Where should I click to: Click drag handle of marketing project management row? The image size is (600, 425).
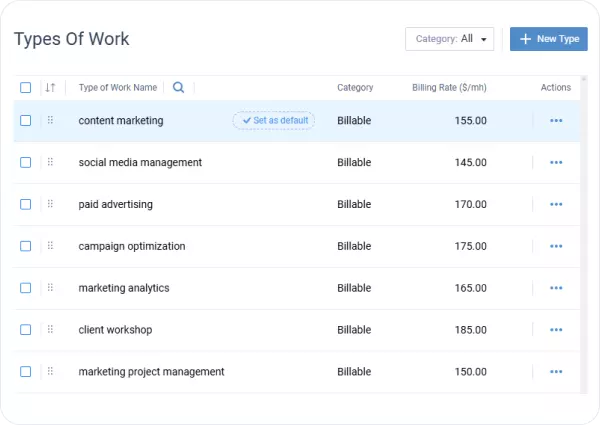click(x=50, y=371)
